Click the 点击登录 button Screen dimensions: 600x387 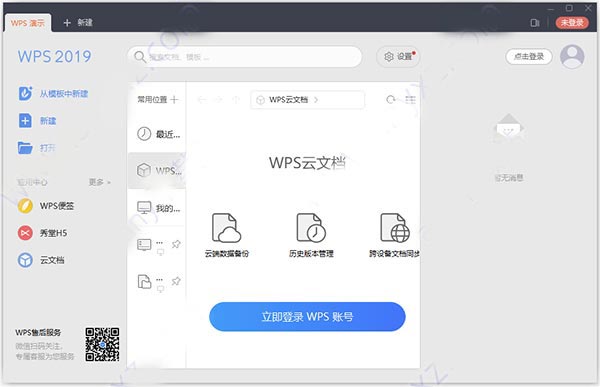[x=528, y=57]
